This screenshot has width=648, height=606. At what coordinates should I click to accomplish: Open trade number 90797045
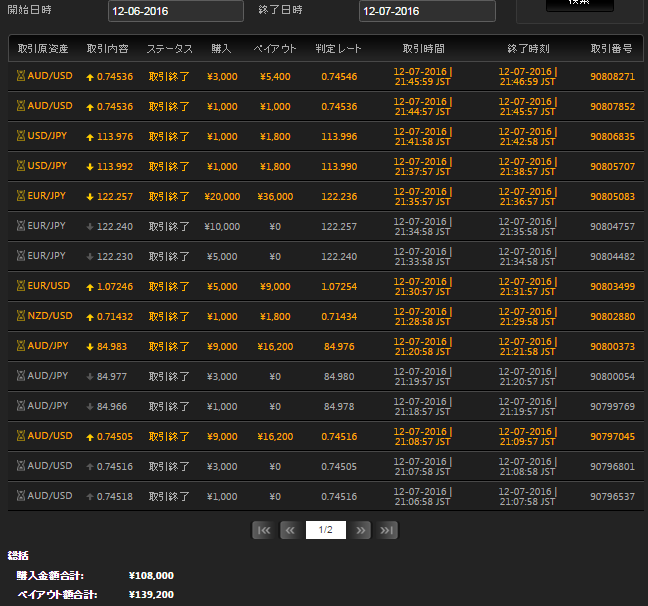(x=612, y=436)
